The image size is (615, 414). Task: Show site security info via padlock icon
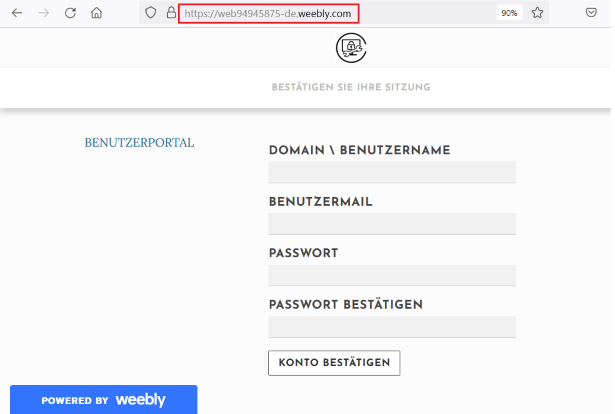point(171,13)
